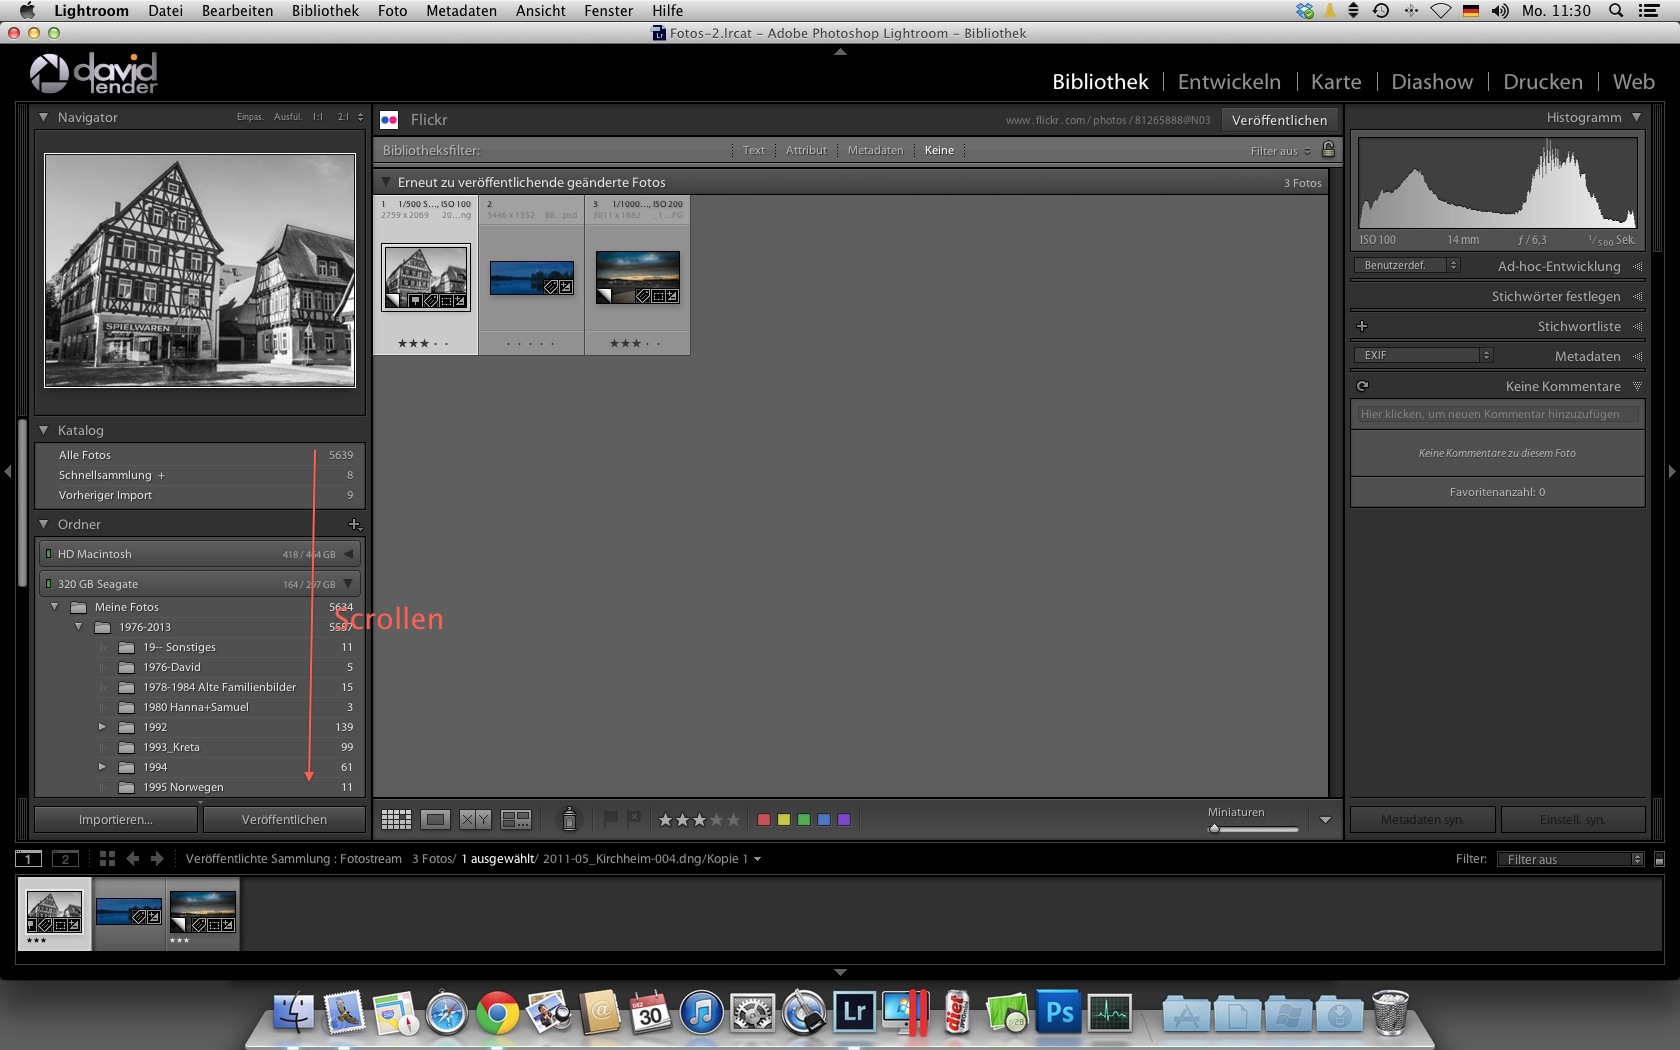The height and width of the screenshot is (1050, 1680).
Task: Click the spray can painter tool
Action: [569, 819]
